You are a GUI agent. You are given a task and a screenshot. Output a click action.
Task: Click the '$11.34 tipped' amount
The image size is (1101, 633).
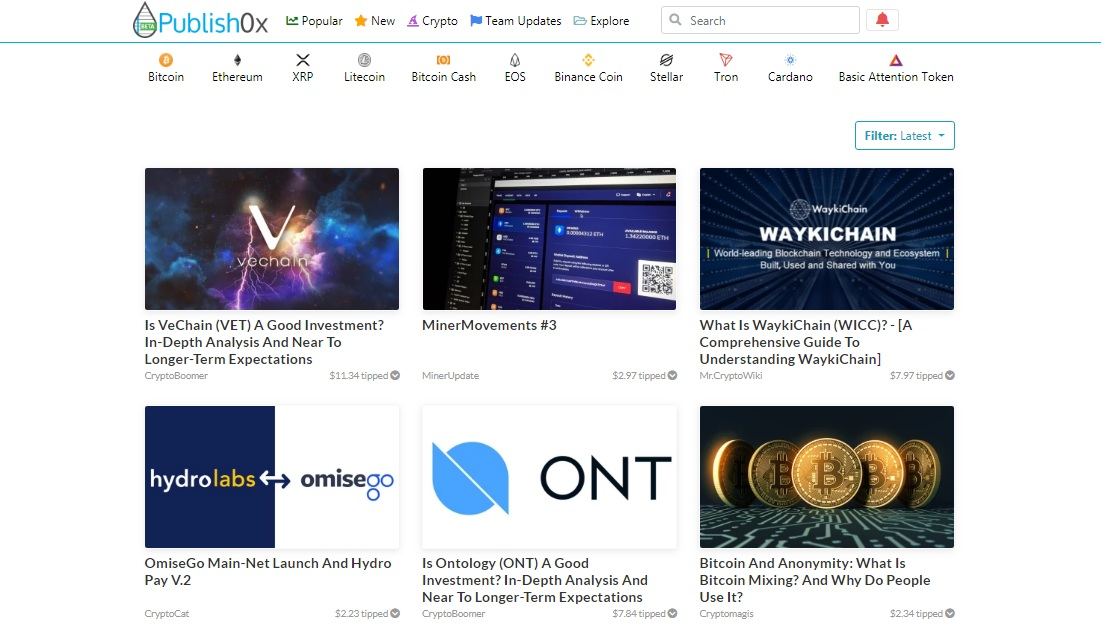[359, 376]
